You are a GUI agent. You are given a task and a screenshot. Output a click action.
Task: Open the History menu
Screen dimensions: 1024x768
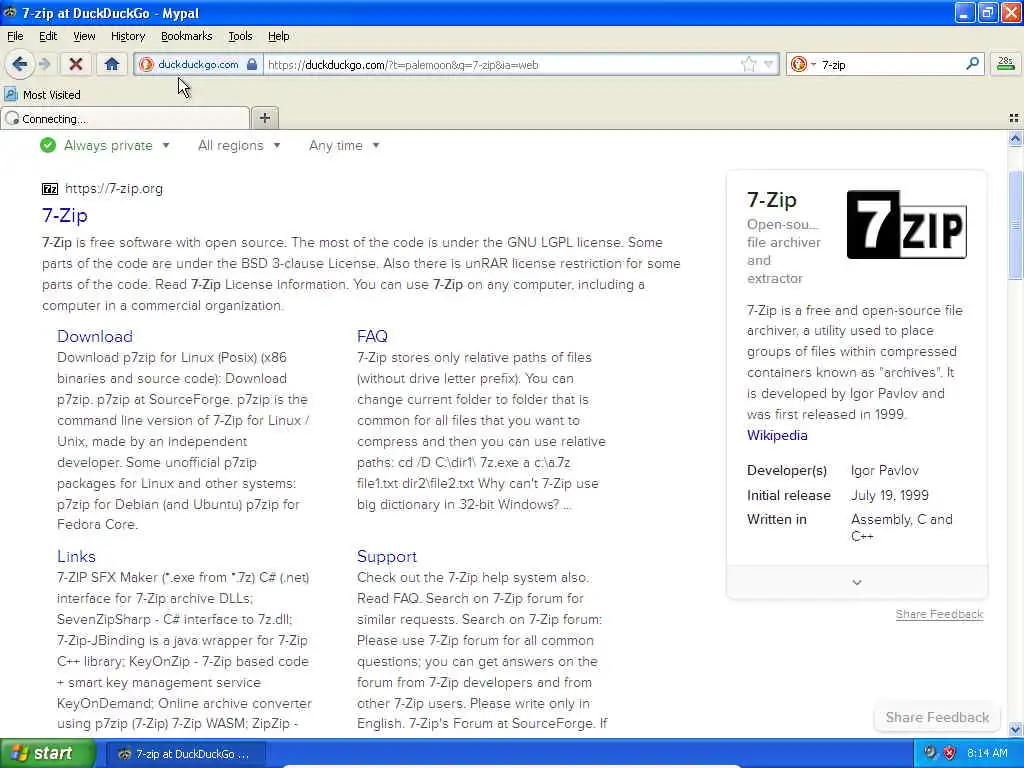pyautogui.click(x=128, y=36)
